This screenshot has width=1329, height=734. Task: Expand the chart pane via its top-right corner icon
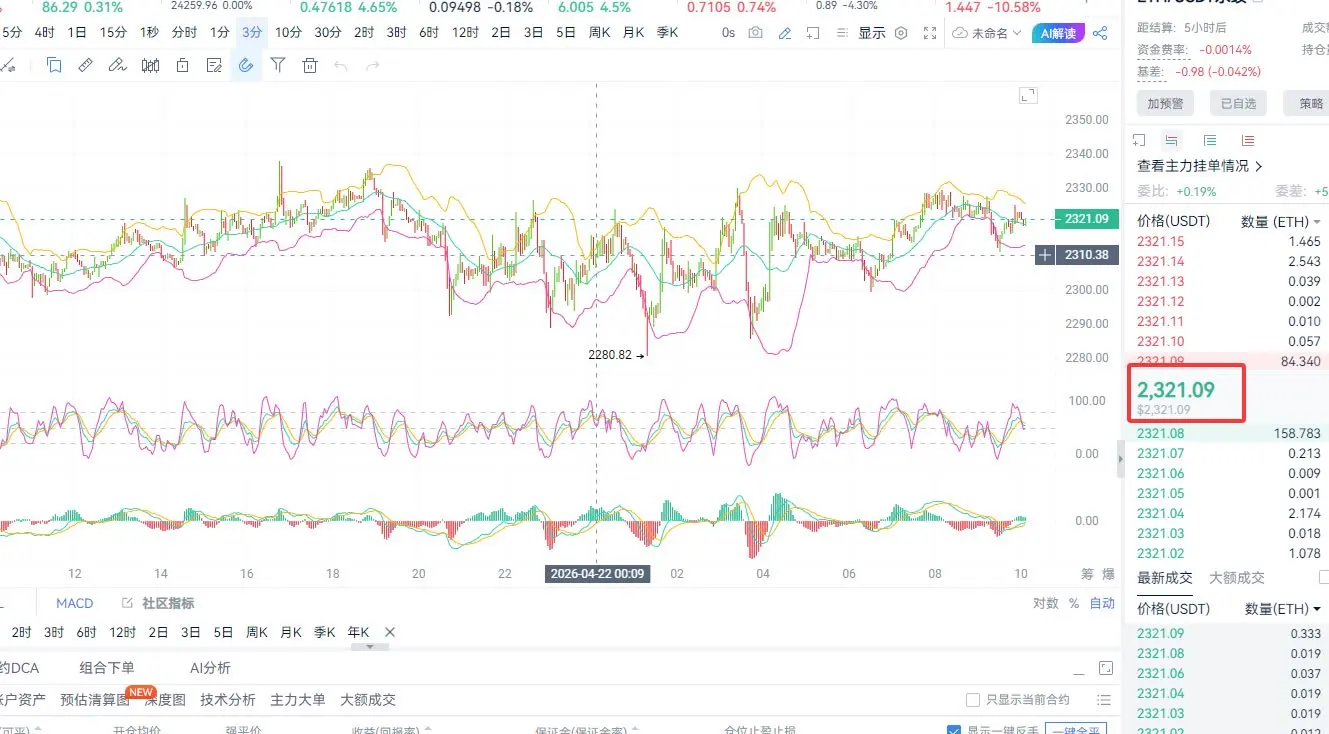1027,95
